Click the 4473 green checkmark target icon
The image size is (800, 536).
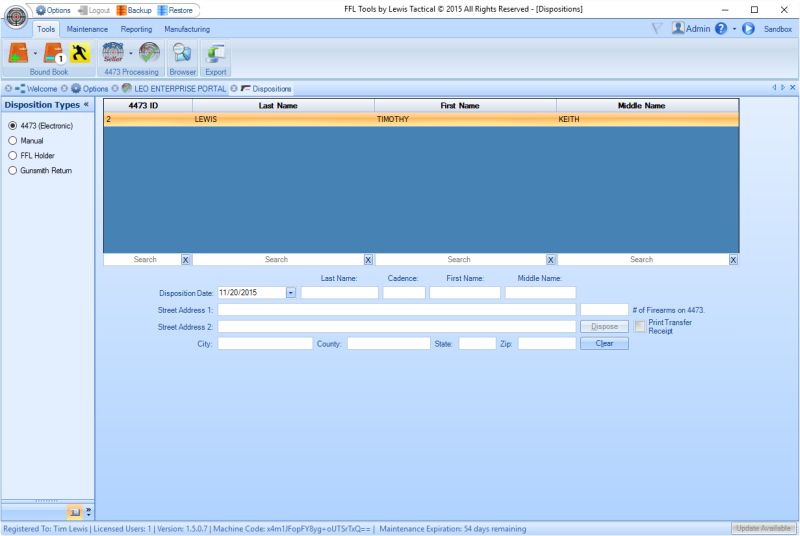149,53
